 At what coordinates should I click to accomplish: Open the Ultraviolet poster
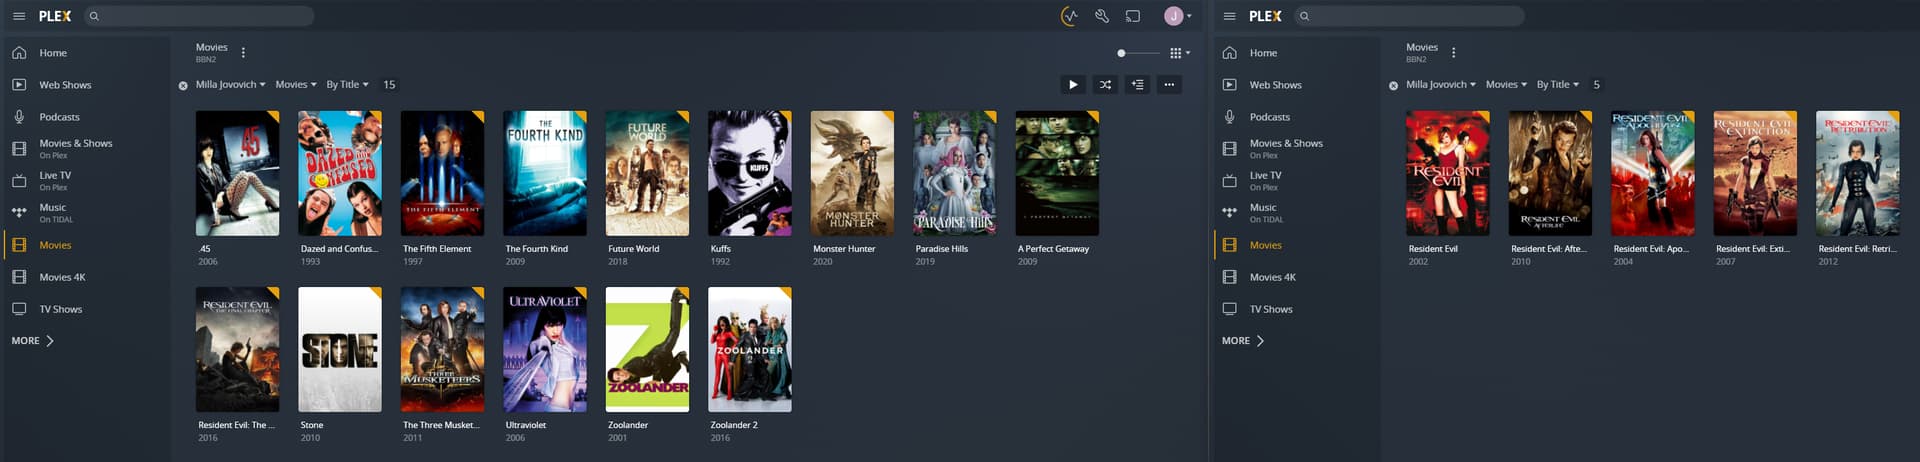point(545,349)
